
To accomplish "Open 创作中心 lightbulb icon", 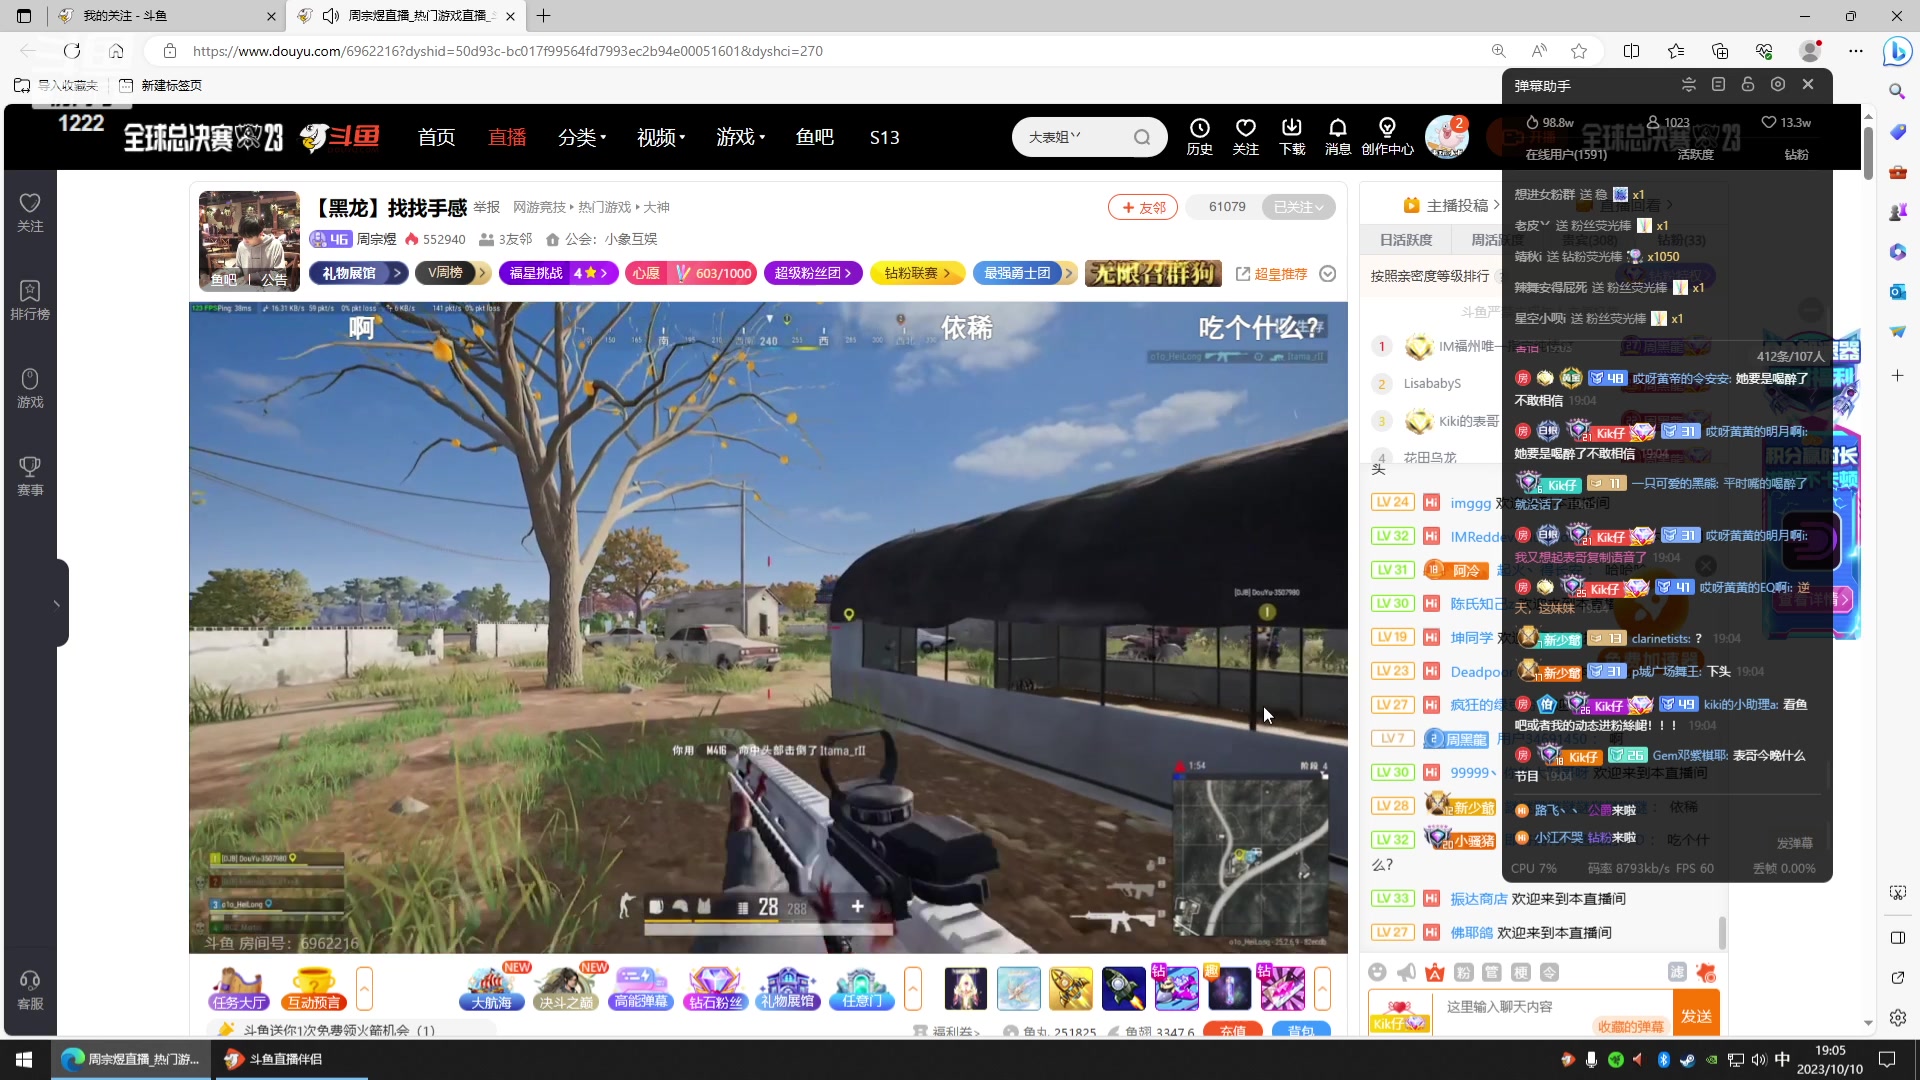I will click(1387, 136).
